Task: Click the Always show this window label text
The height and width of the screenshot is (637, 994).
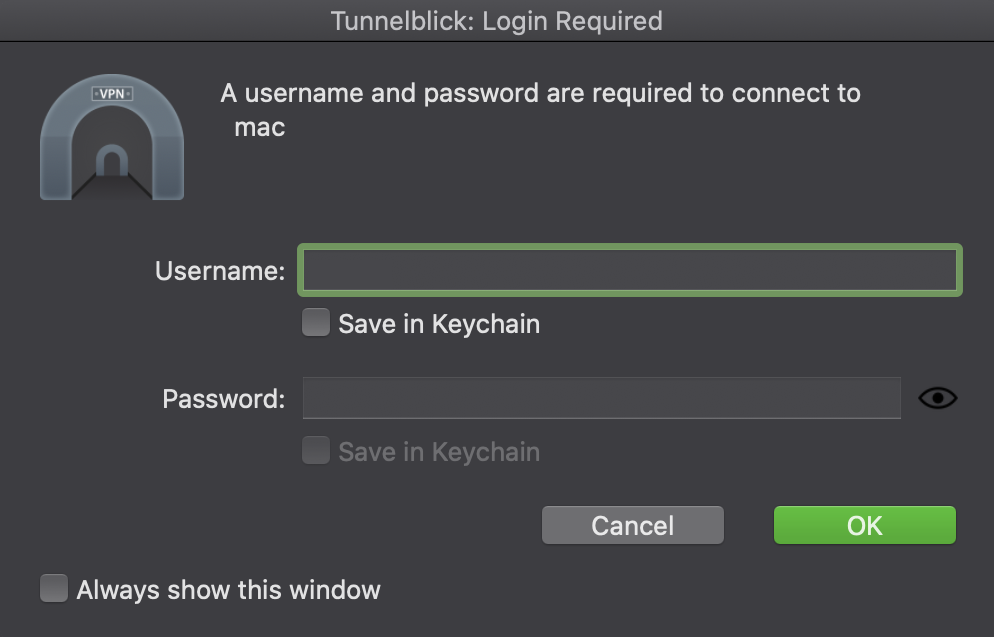Action: click(228, 590)
